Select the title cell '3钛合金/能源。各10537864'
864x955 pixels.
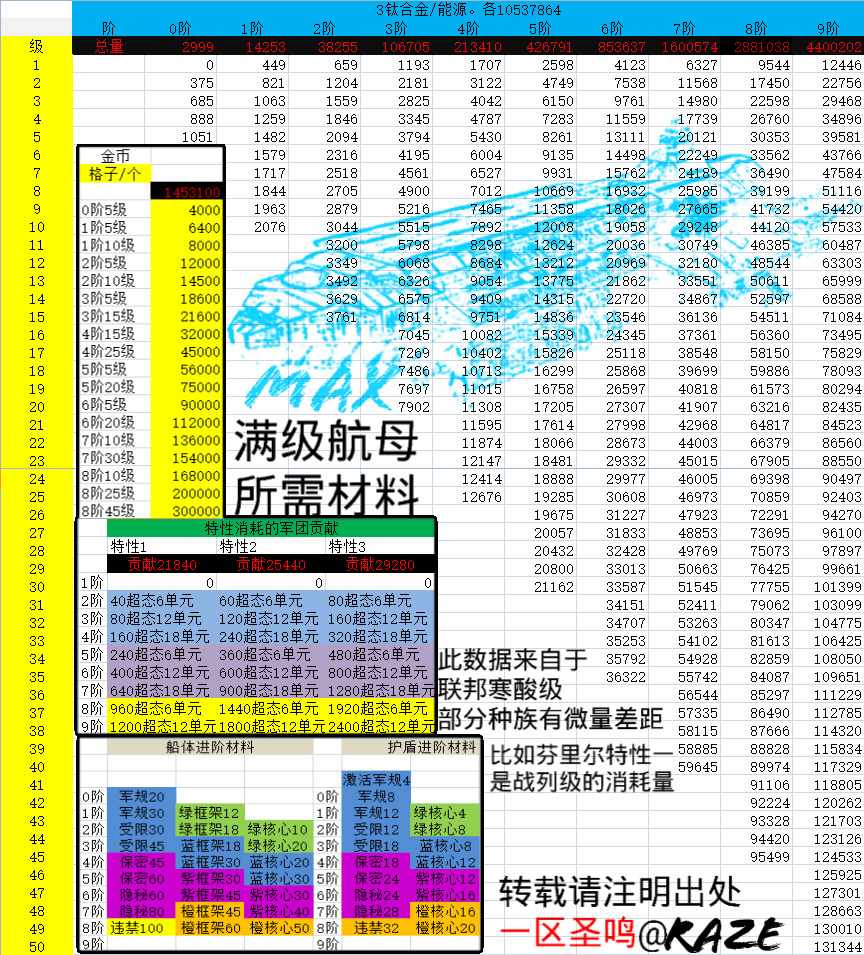click(x=468, y=10)
